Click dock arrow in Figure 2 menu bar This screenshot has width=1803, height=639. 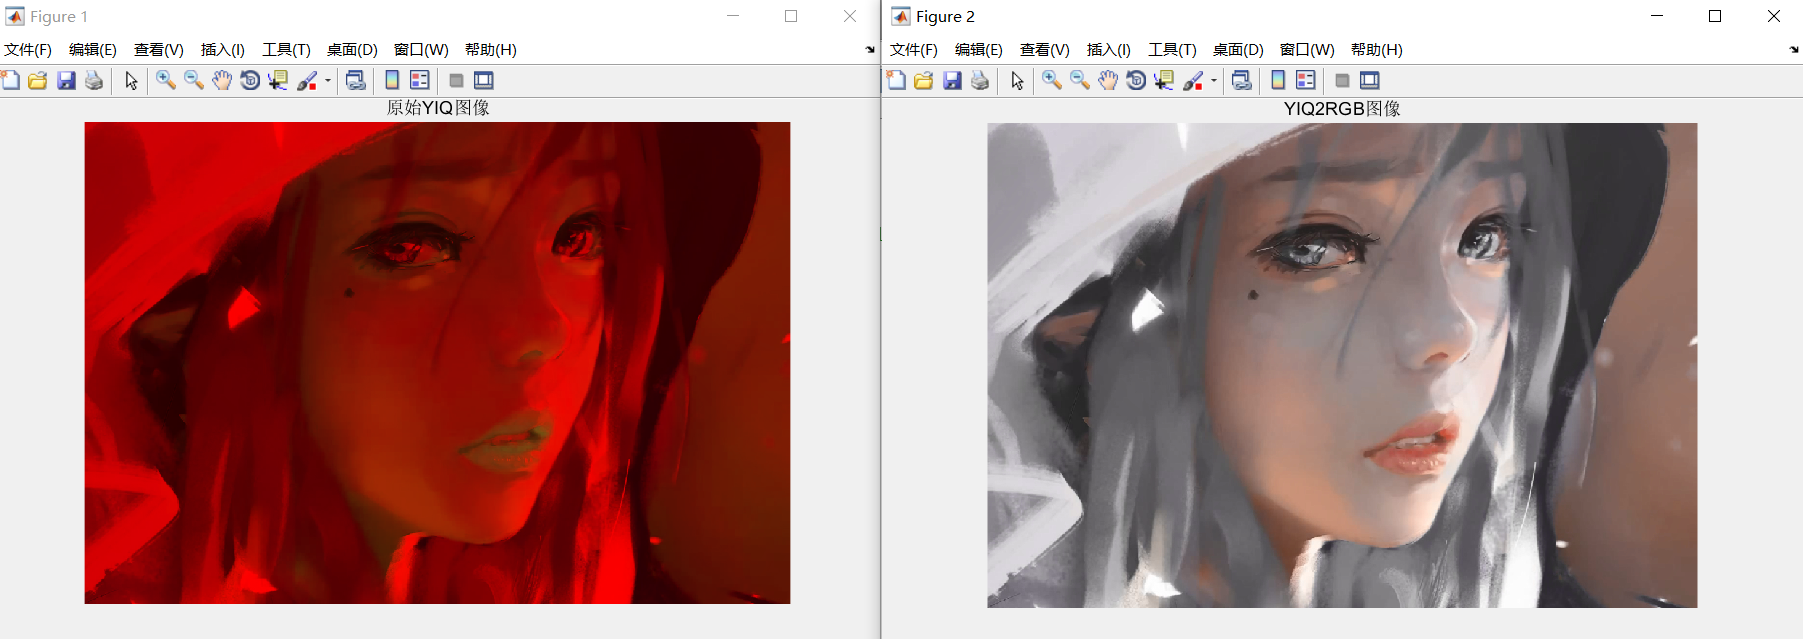coord(1794,50)
